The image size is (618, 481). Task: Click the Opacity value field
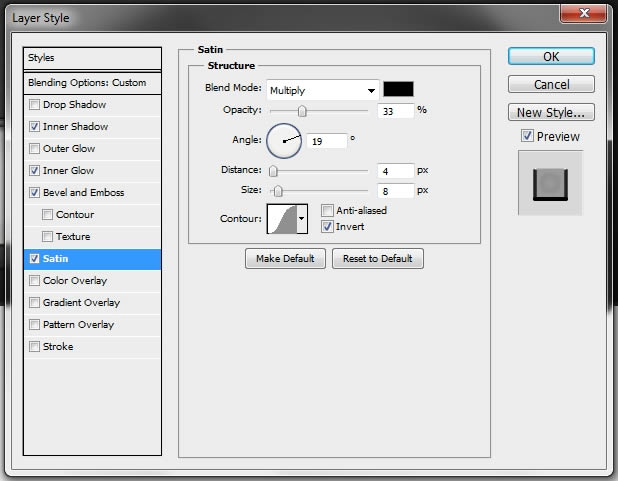(396, 111)
